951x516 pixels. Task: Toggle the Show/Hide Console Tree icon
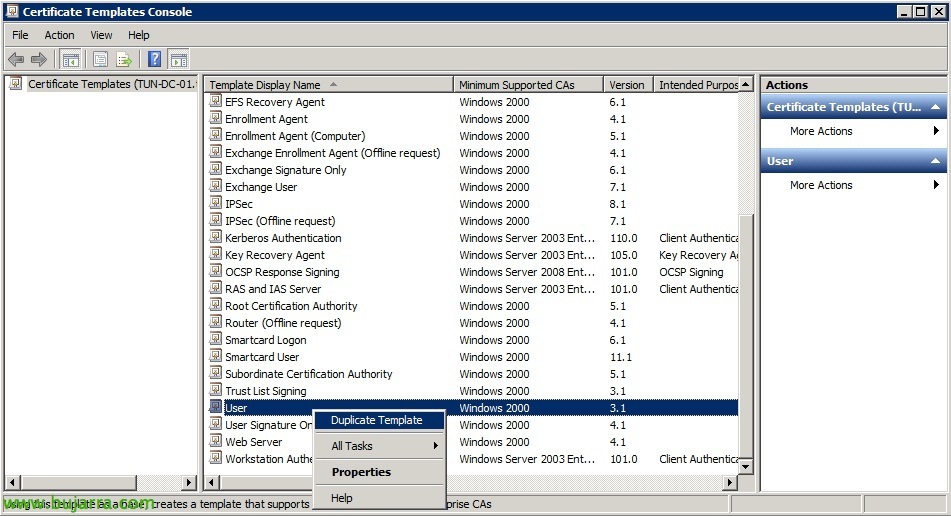(70, 59)
